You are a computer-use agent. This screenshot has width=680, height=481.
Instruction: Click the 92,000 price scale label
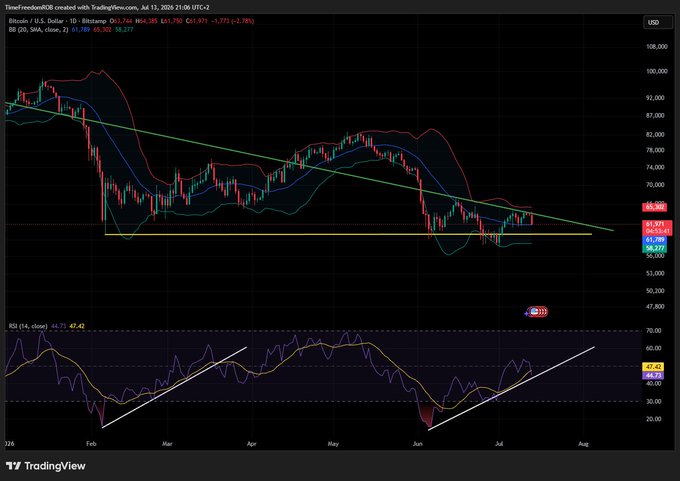(657, 98)
